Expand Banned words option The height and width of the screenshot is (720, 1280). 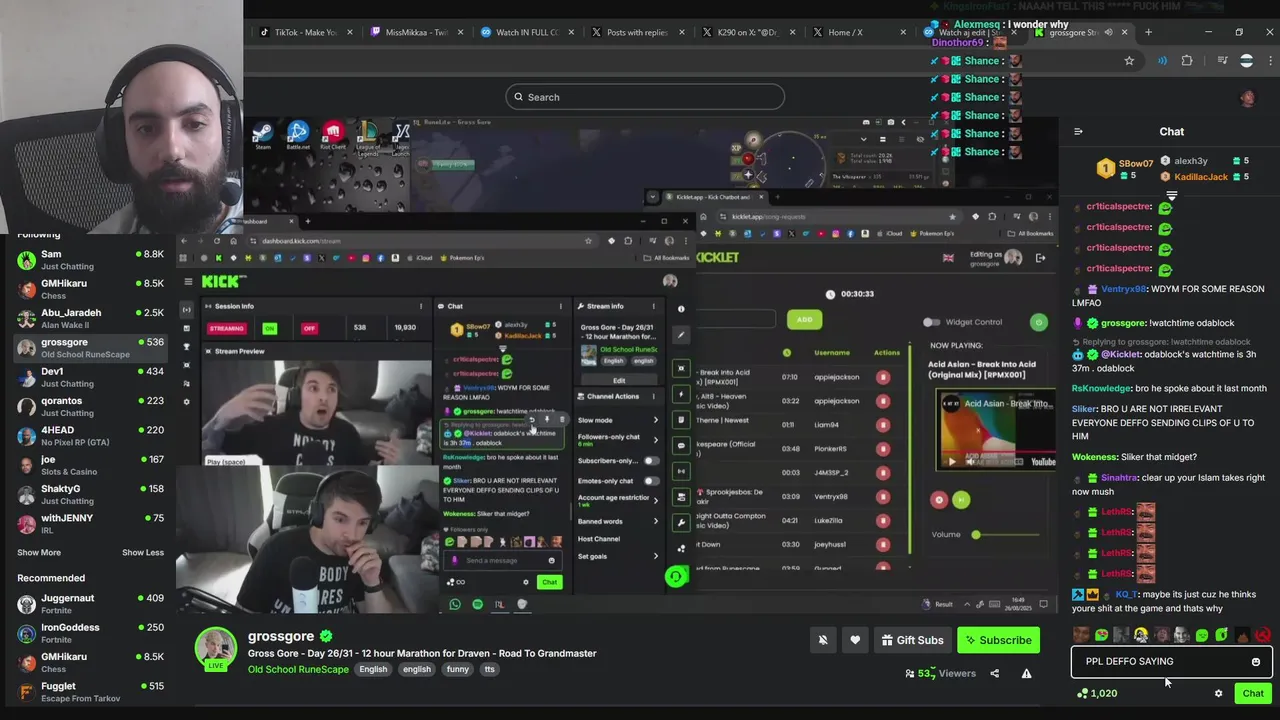pyautogui.click(x=618, y=521)
